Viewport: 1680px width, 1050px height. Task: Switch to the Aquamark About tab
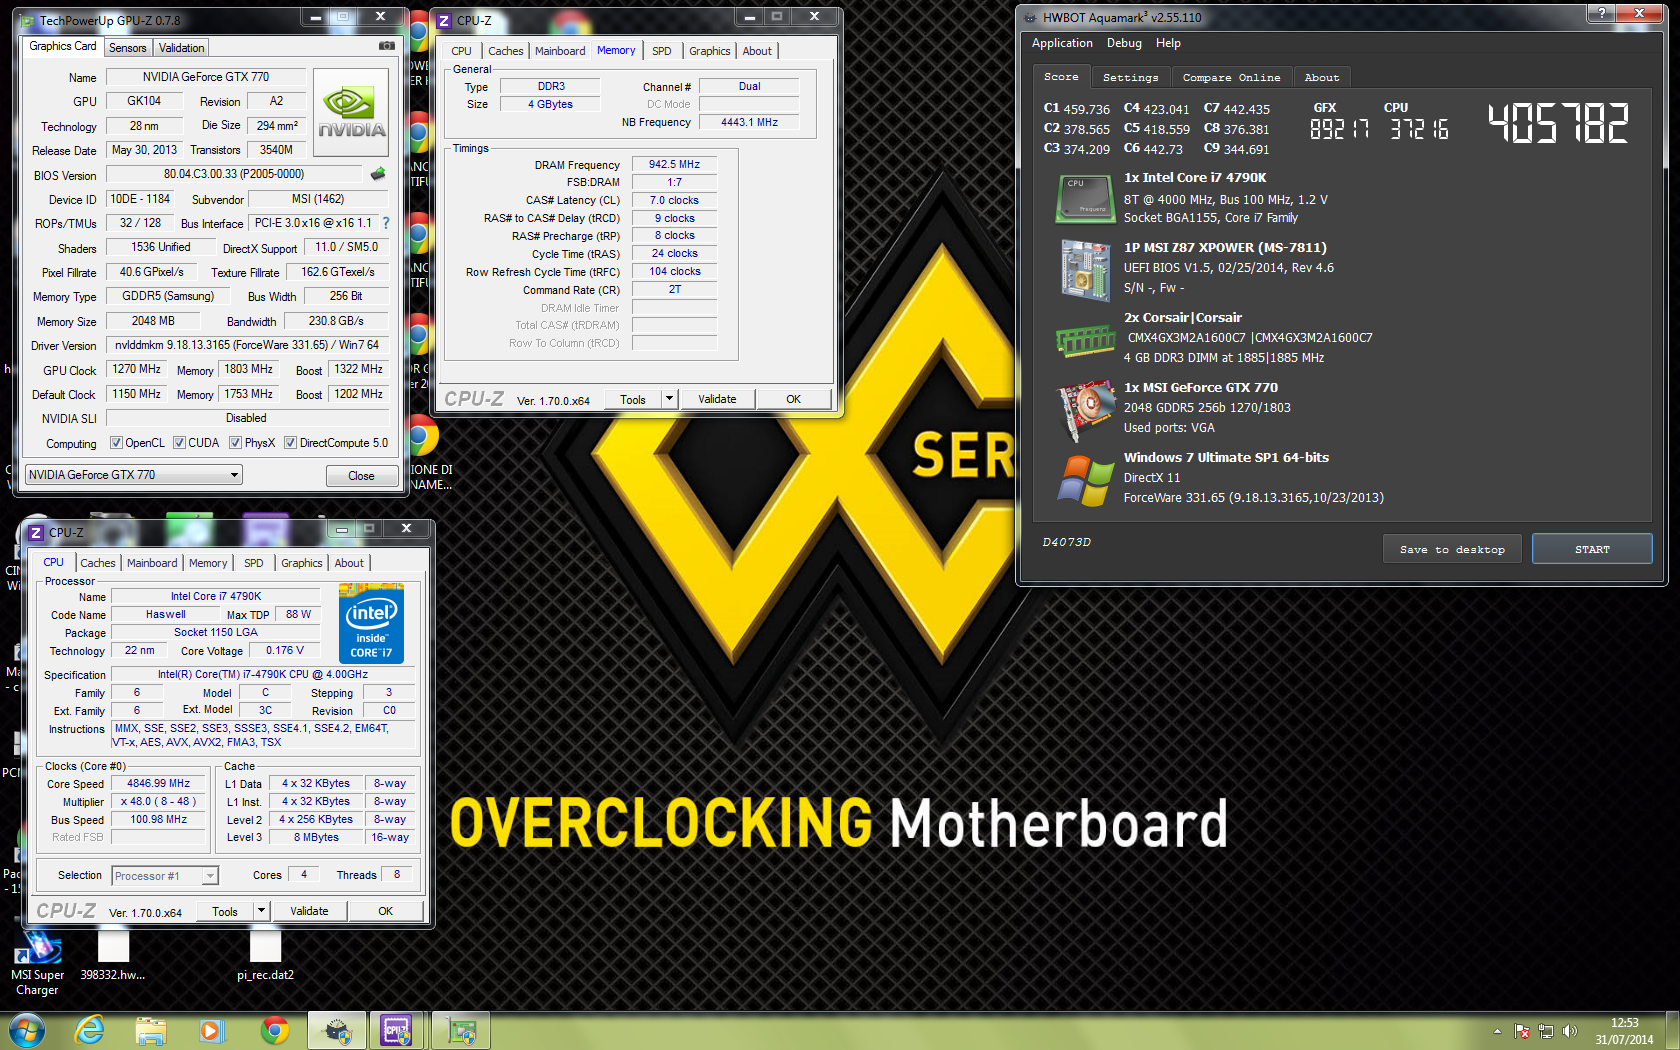[1321, 77]
